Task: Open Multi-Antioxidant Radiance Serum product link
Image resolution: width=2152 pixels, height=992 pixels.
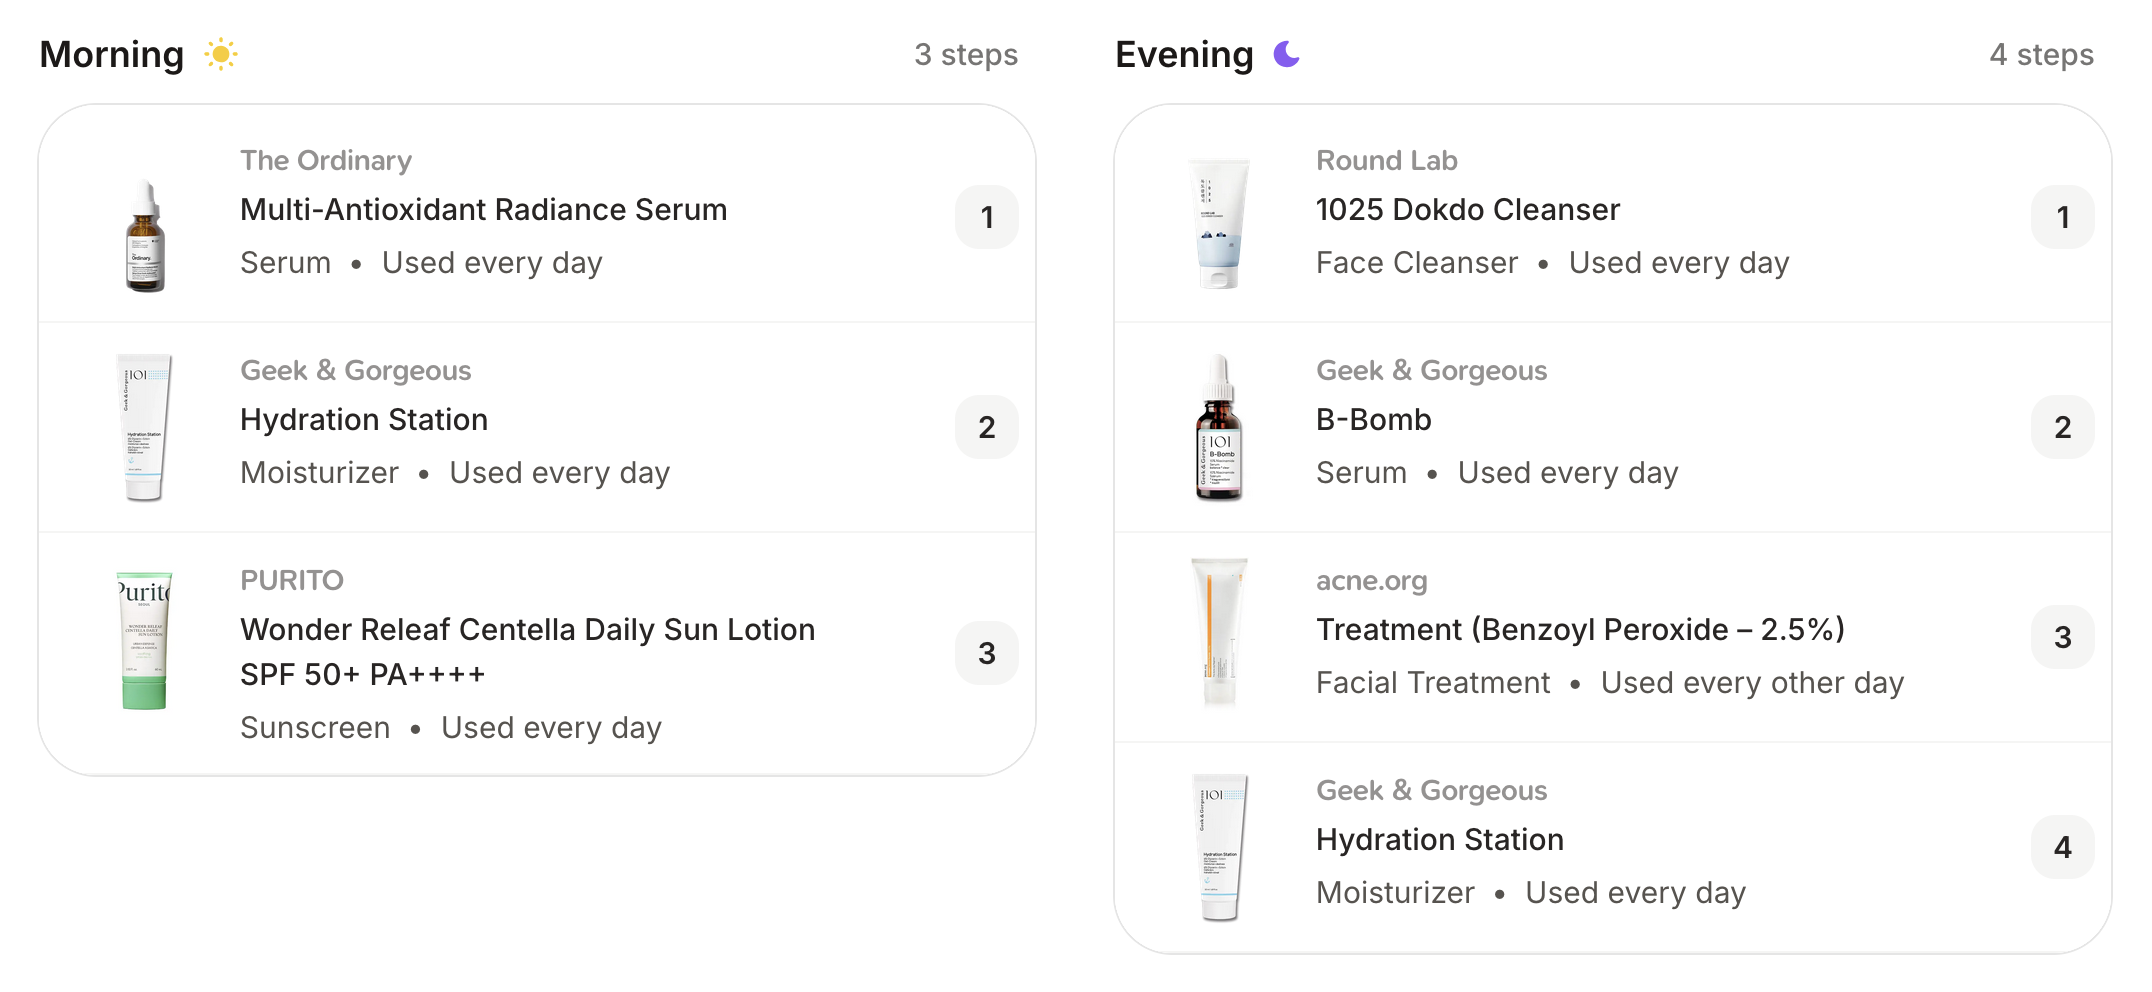Action: point(484,210)
